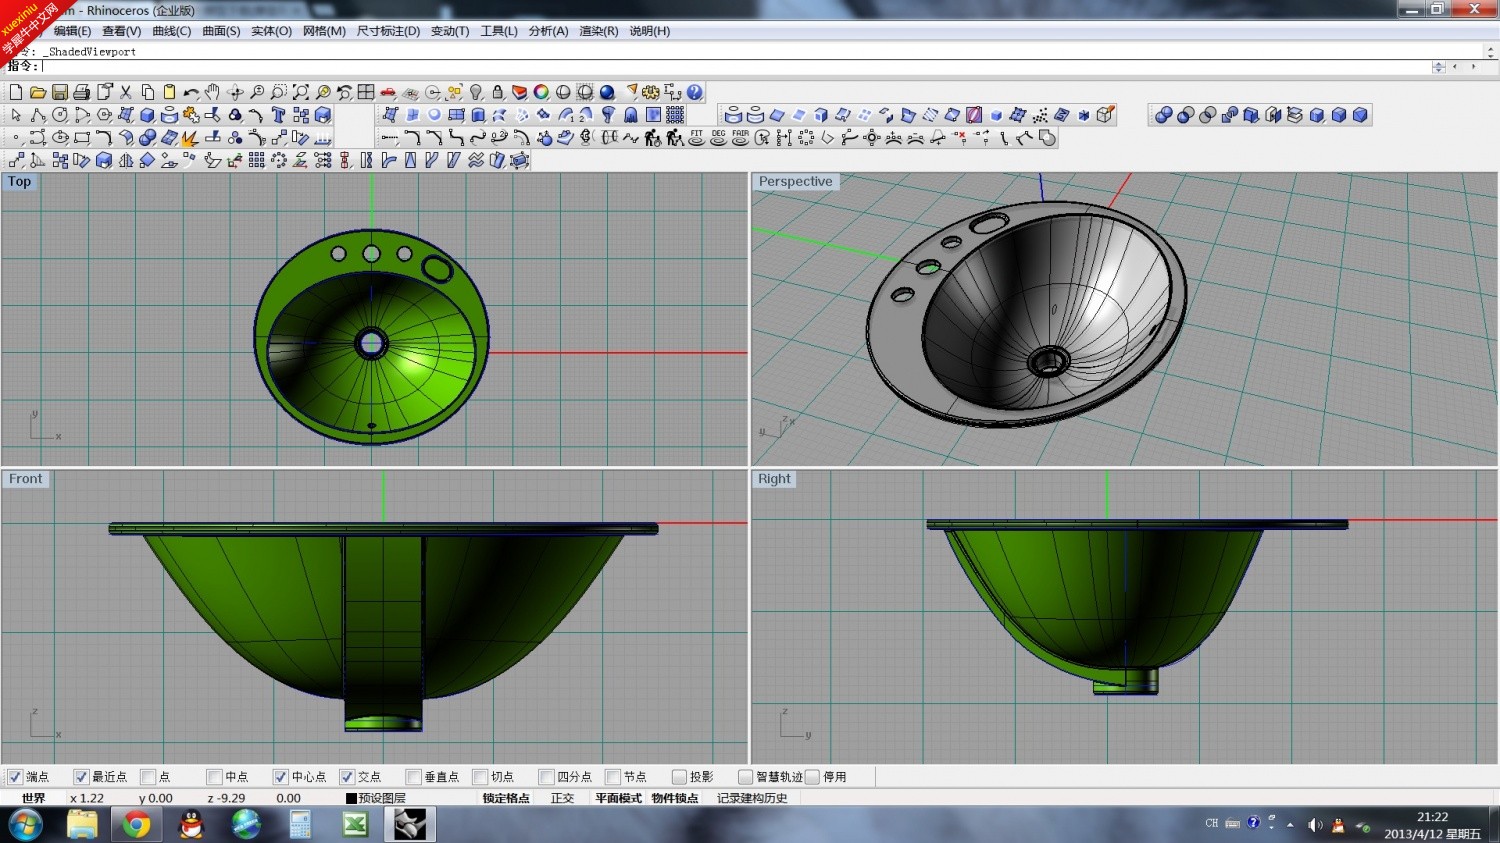This screenshot has width=1500, height=843.
Task: Click the FAIR curve tool icon
Action: (740, 137)
